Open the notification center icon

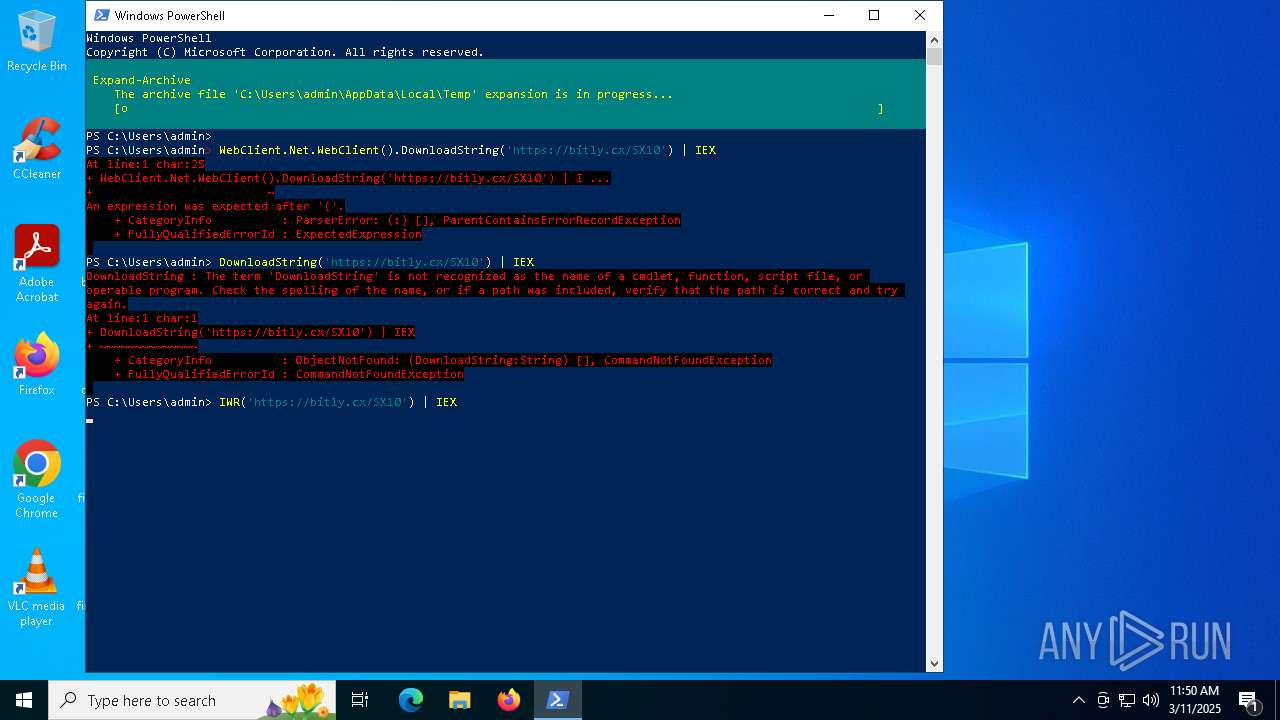[1248, 700]
